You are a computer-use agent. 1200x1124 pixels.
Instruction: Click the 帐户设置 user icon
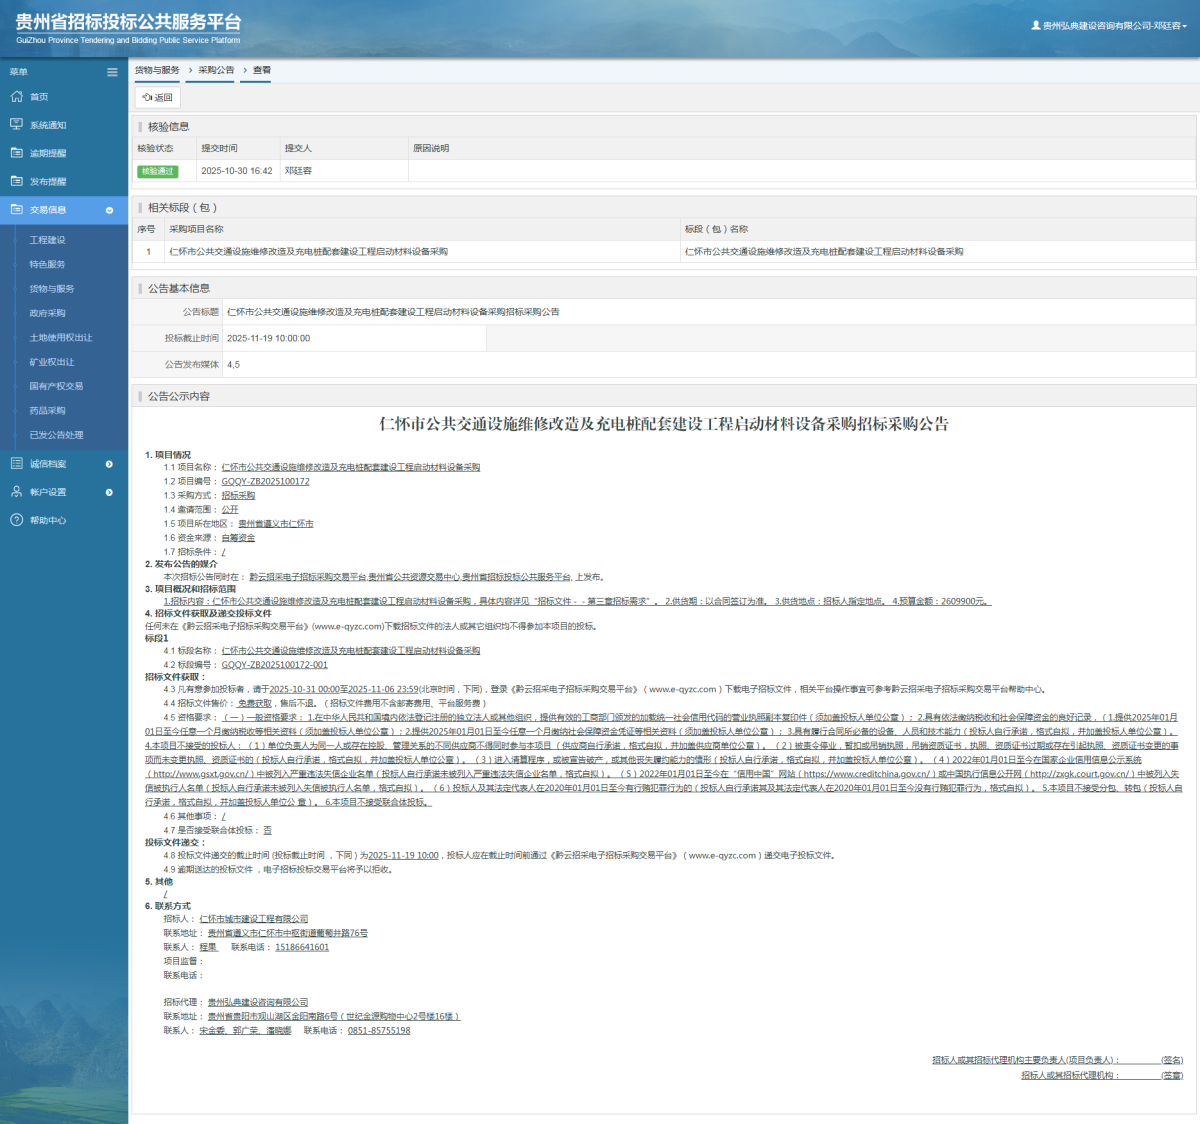point(16,492)
